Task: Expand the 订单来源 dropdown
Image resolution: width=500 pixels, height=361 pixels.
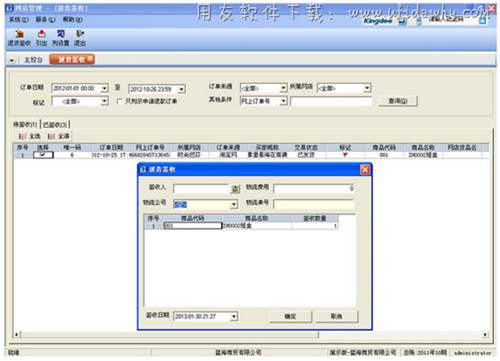Action: pos(283,88)
